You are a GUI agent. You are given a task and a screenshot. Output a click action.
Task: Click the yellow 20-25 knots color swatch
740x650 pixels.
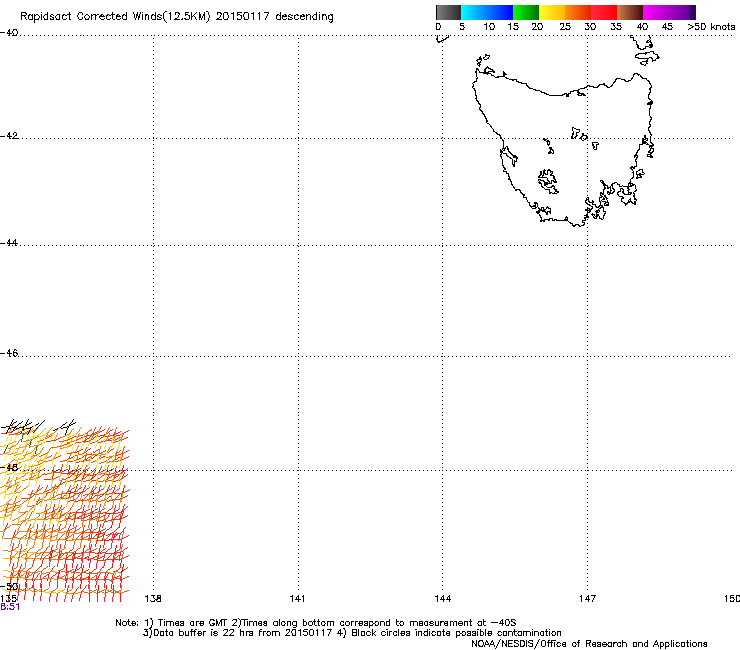tap(552, 12)
